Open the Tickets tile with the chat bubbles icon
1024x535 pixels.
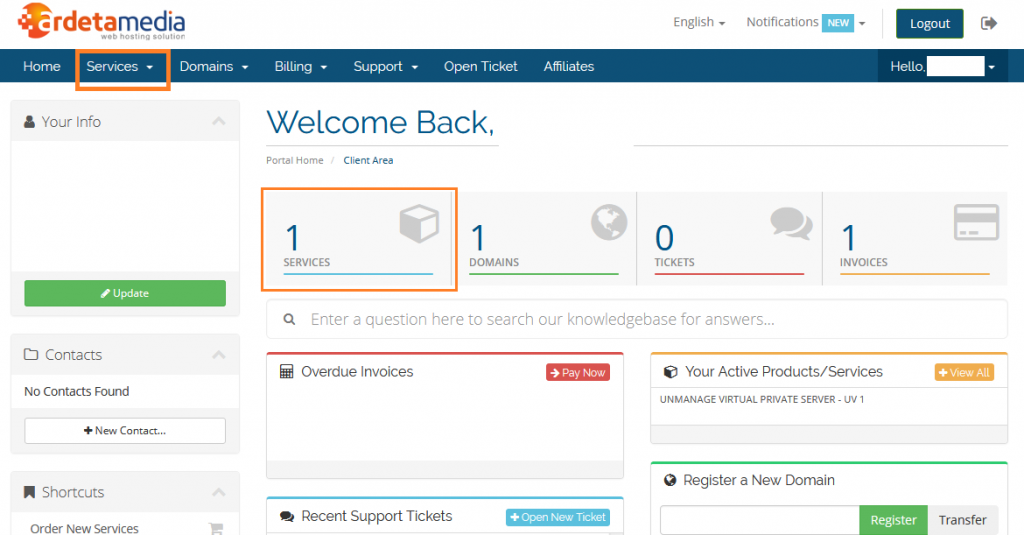coord(729,240)
